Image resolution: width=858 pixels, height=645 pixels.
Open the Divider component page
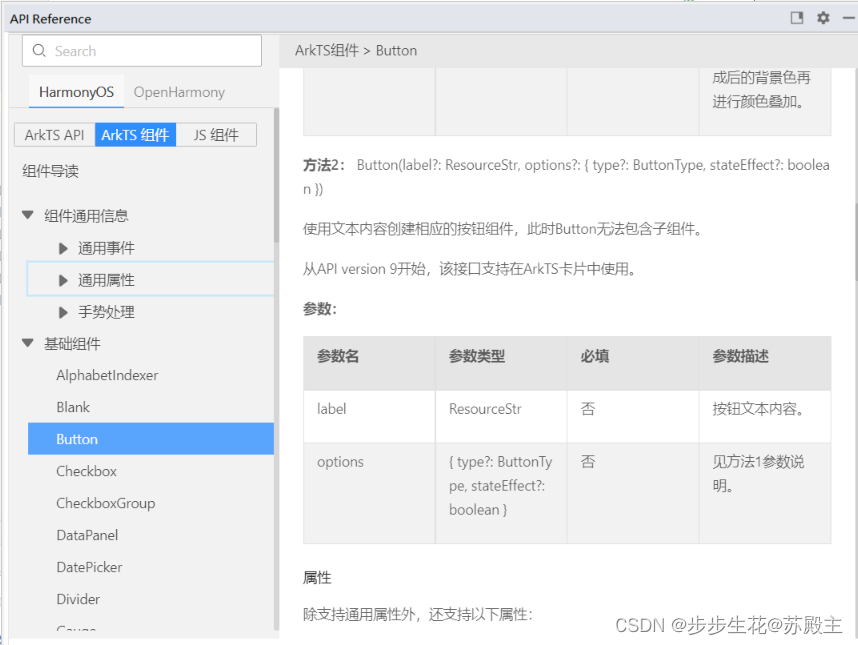click(x=78, y=599)
